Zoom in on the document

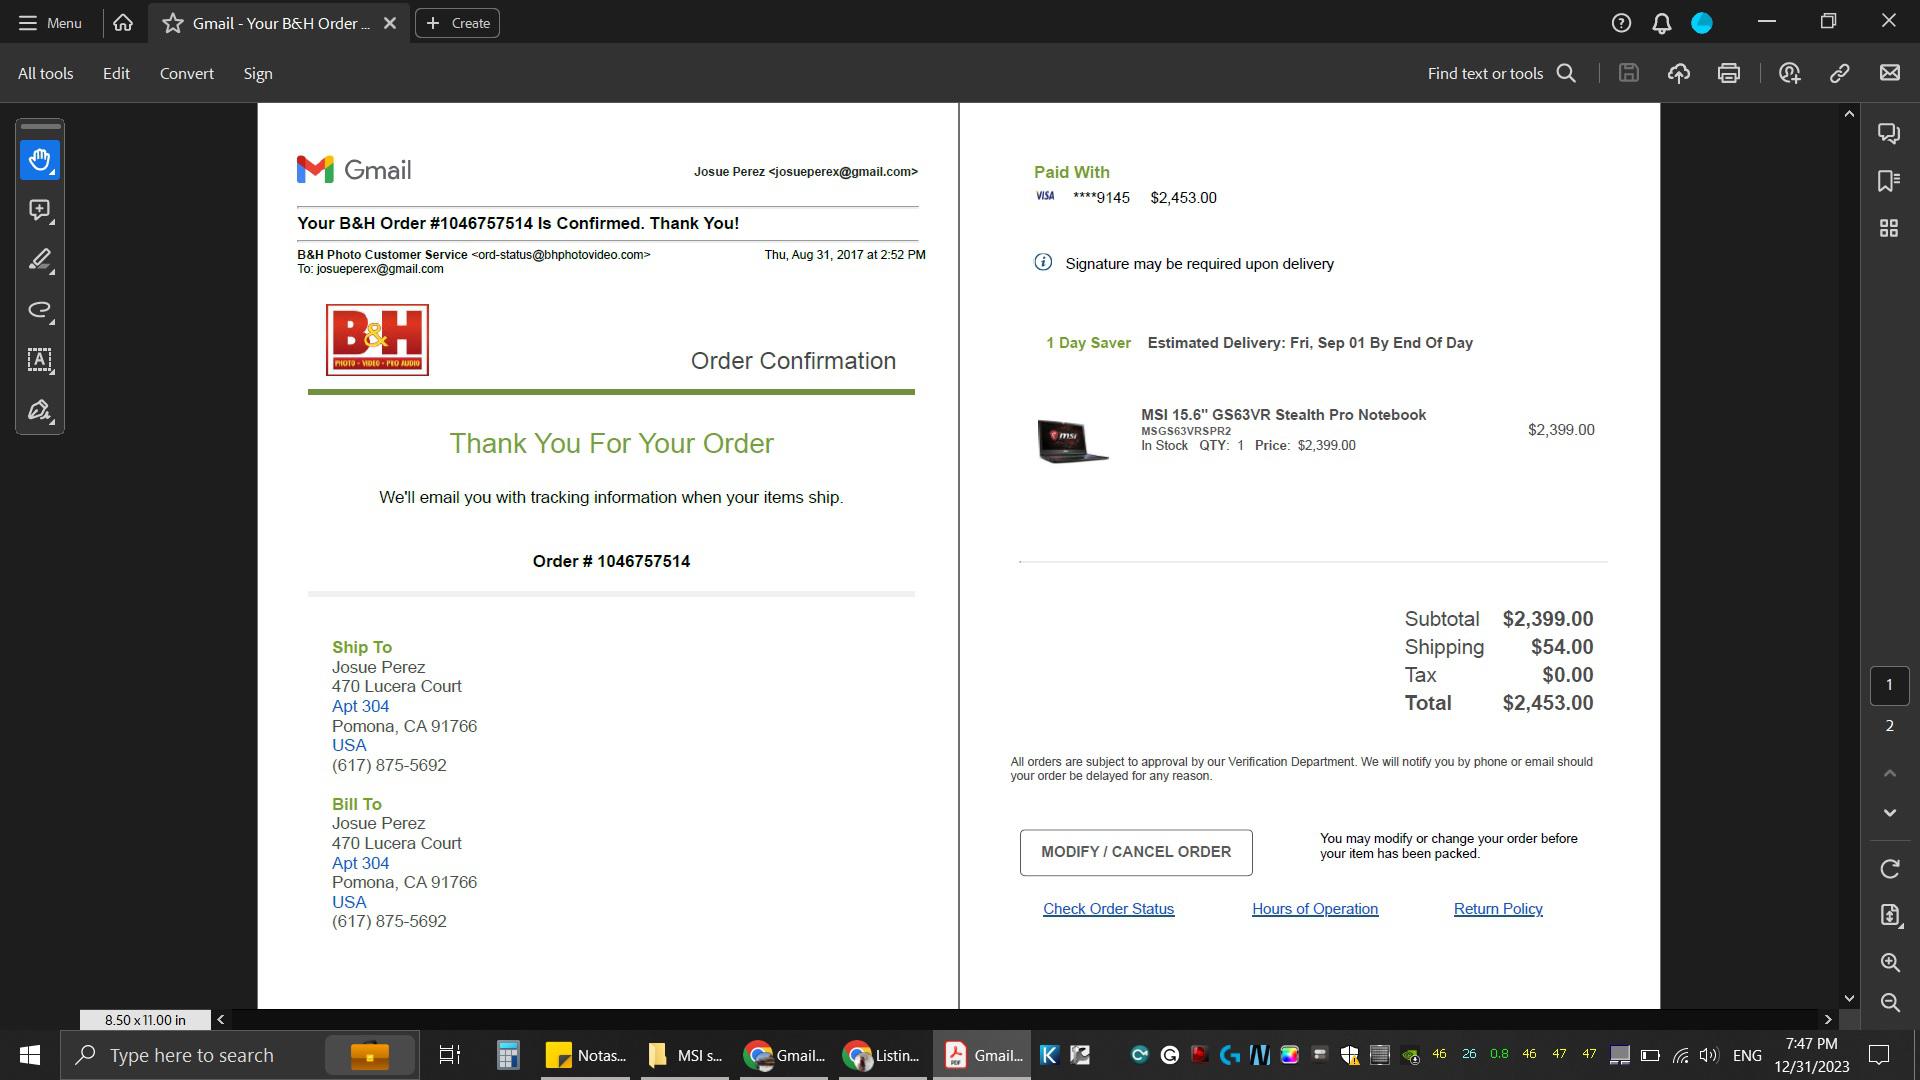tap(1890, 962)
